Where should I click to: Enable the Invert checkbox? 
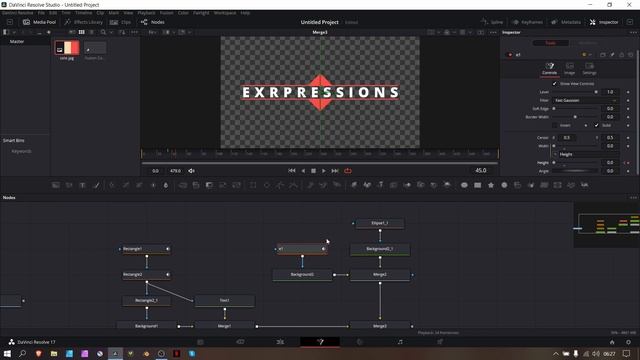tap(554, 125)
